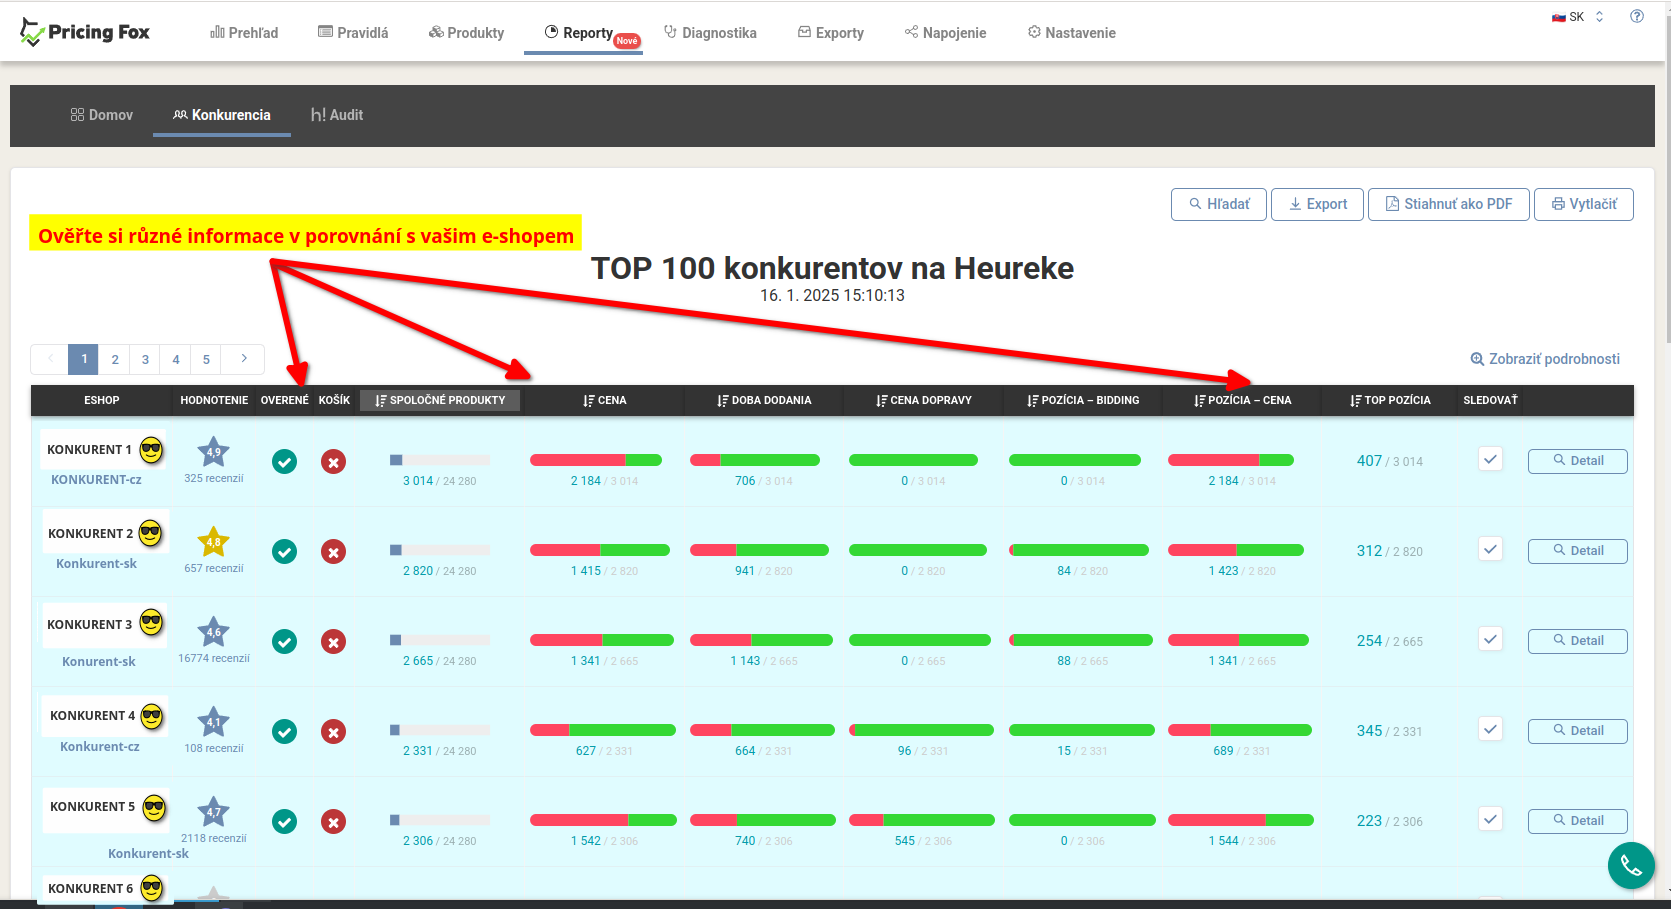
Task: Click the rating star of KONKURENT 3
Action: (214, 632)
